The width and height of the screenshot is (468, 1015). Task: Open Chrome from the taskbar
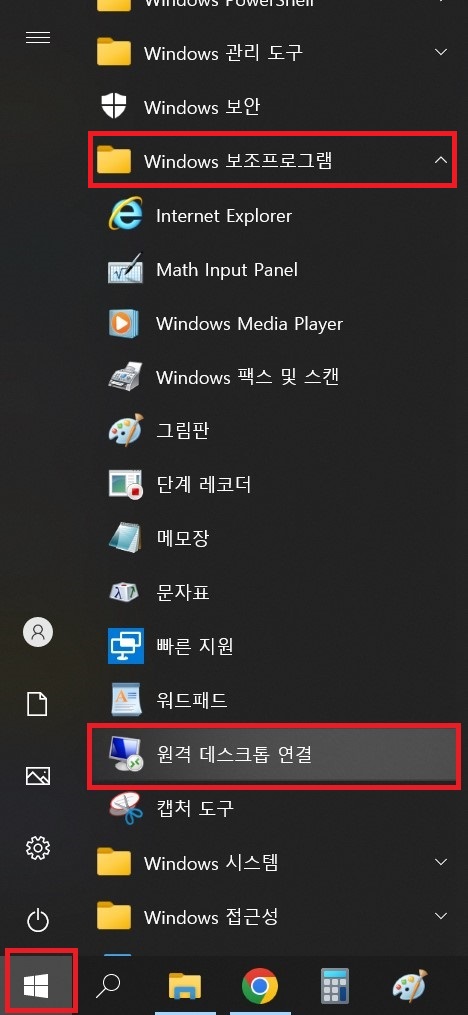pos(260,986)
